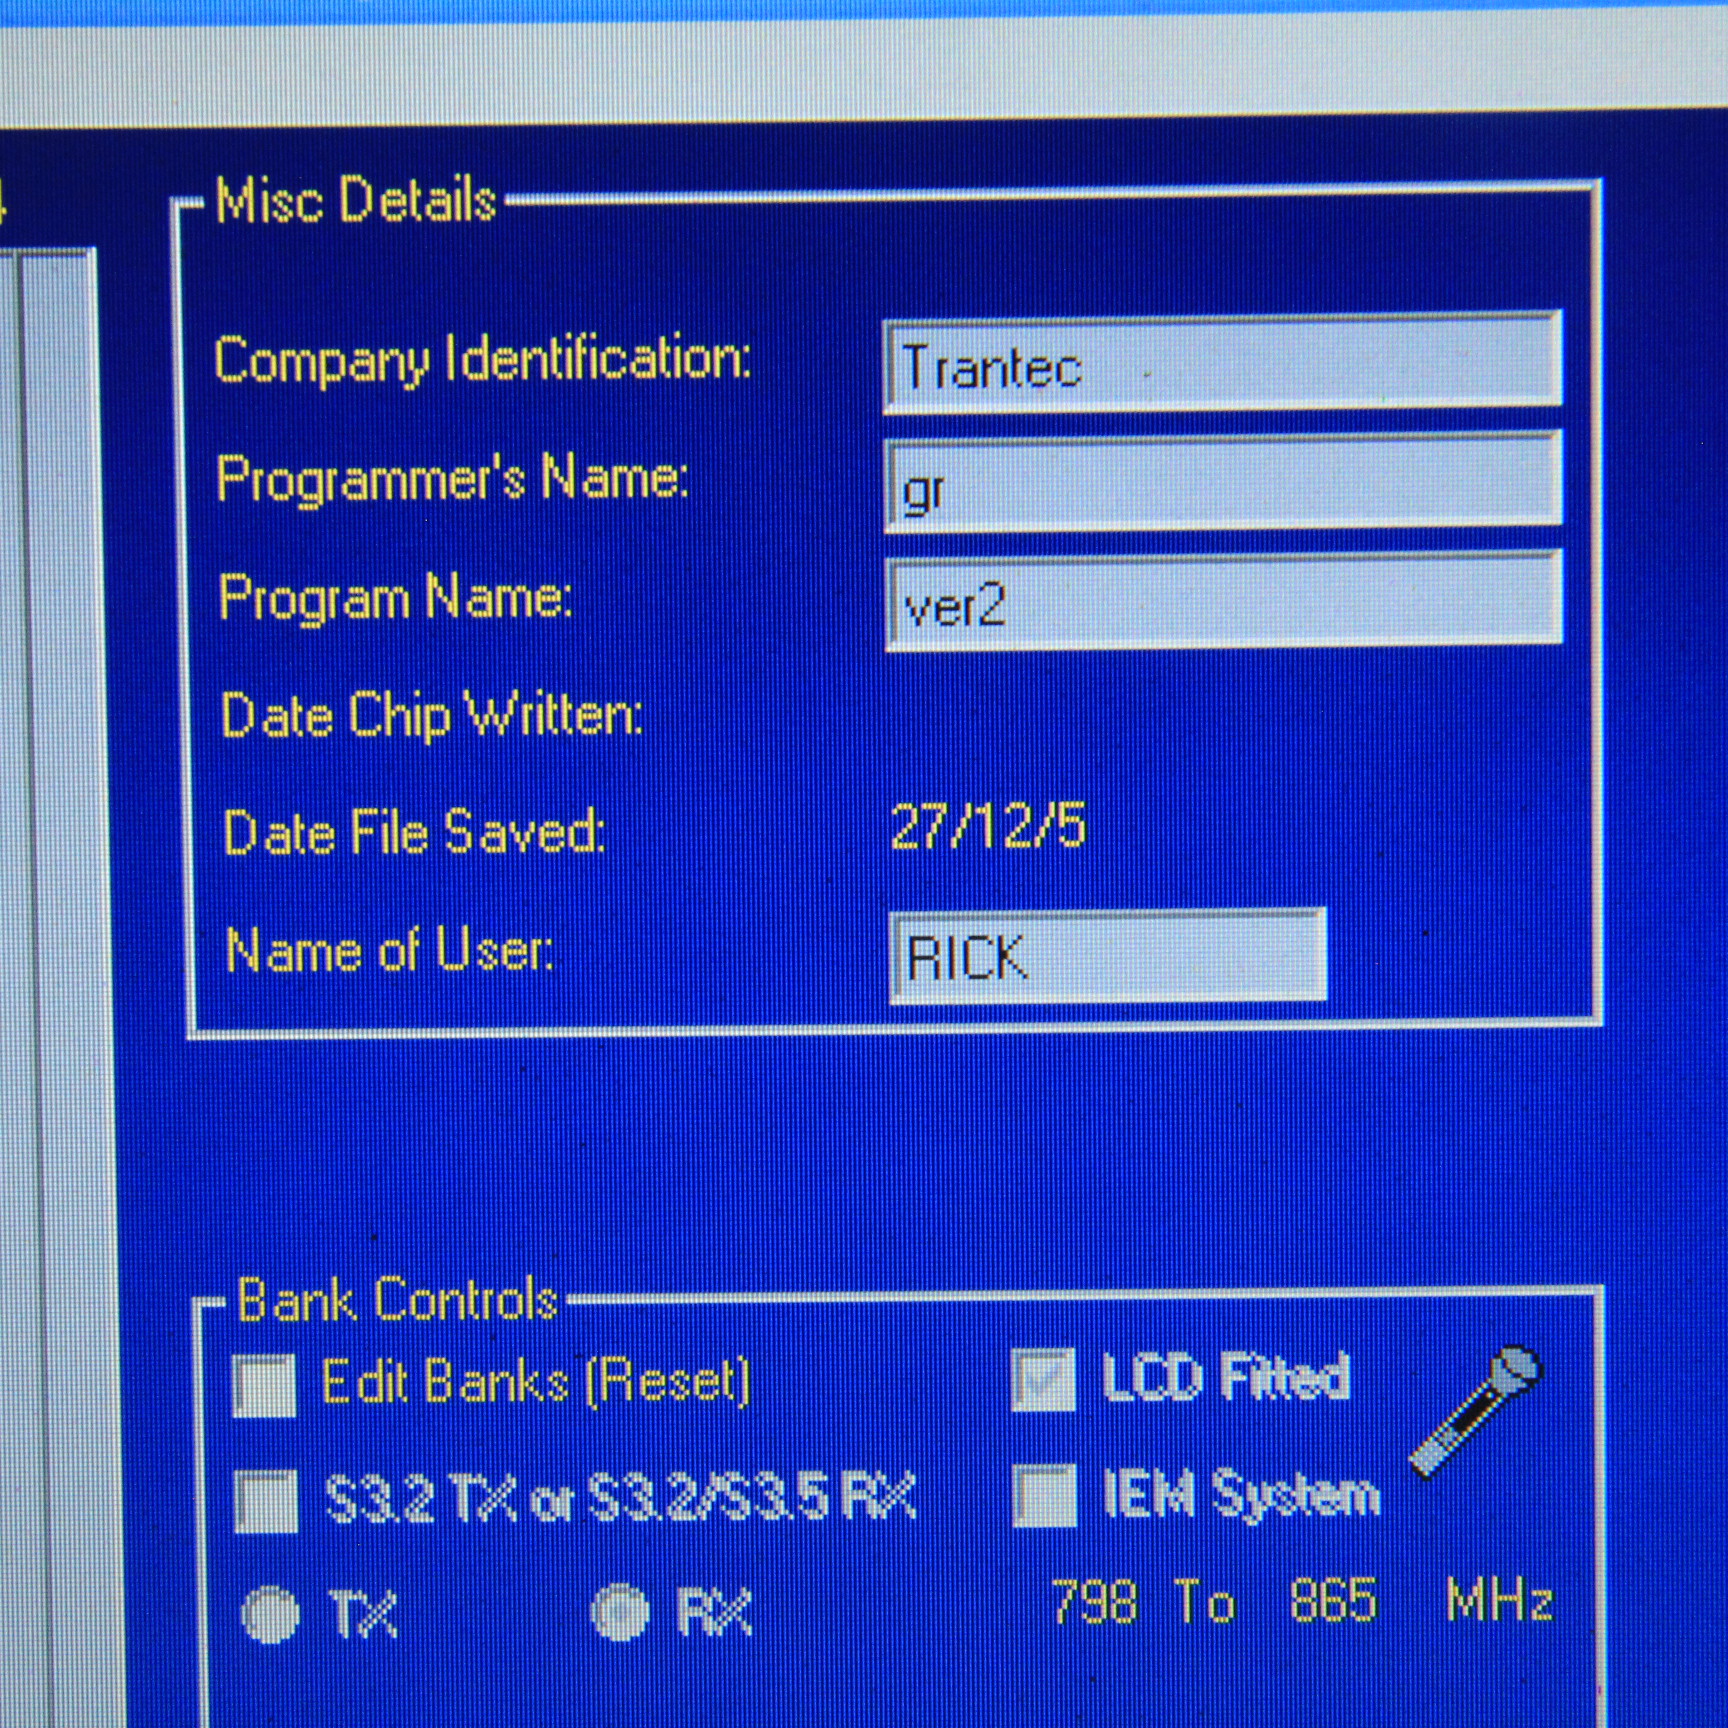Image resolution: width=1728 pixels, height=1728 pixels.
Task: Click the Date Chip Written label
Action: (x=432, y=717)
